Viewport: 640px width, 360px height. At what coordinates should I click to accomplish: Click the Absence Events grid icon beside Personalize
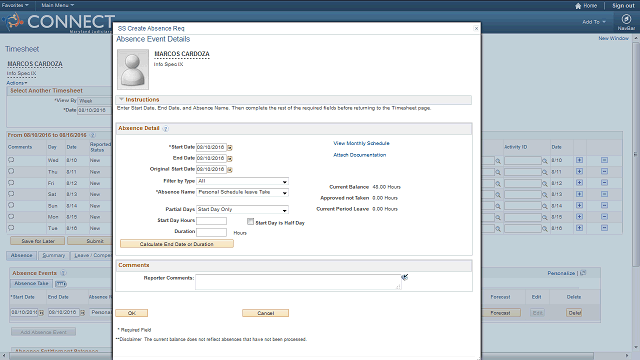tap(583, 273)
